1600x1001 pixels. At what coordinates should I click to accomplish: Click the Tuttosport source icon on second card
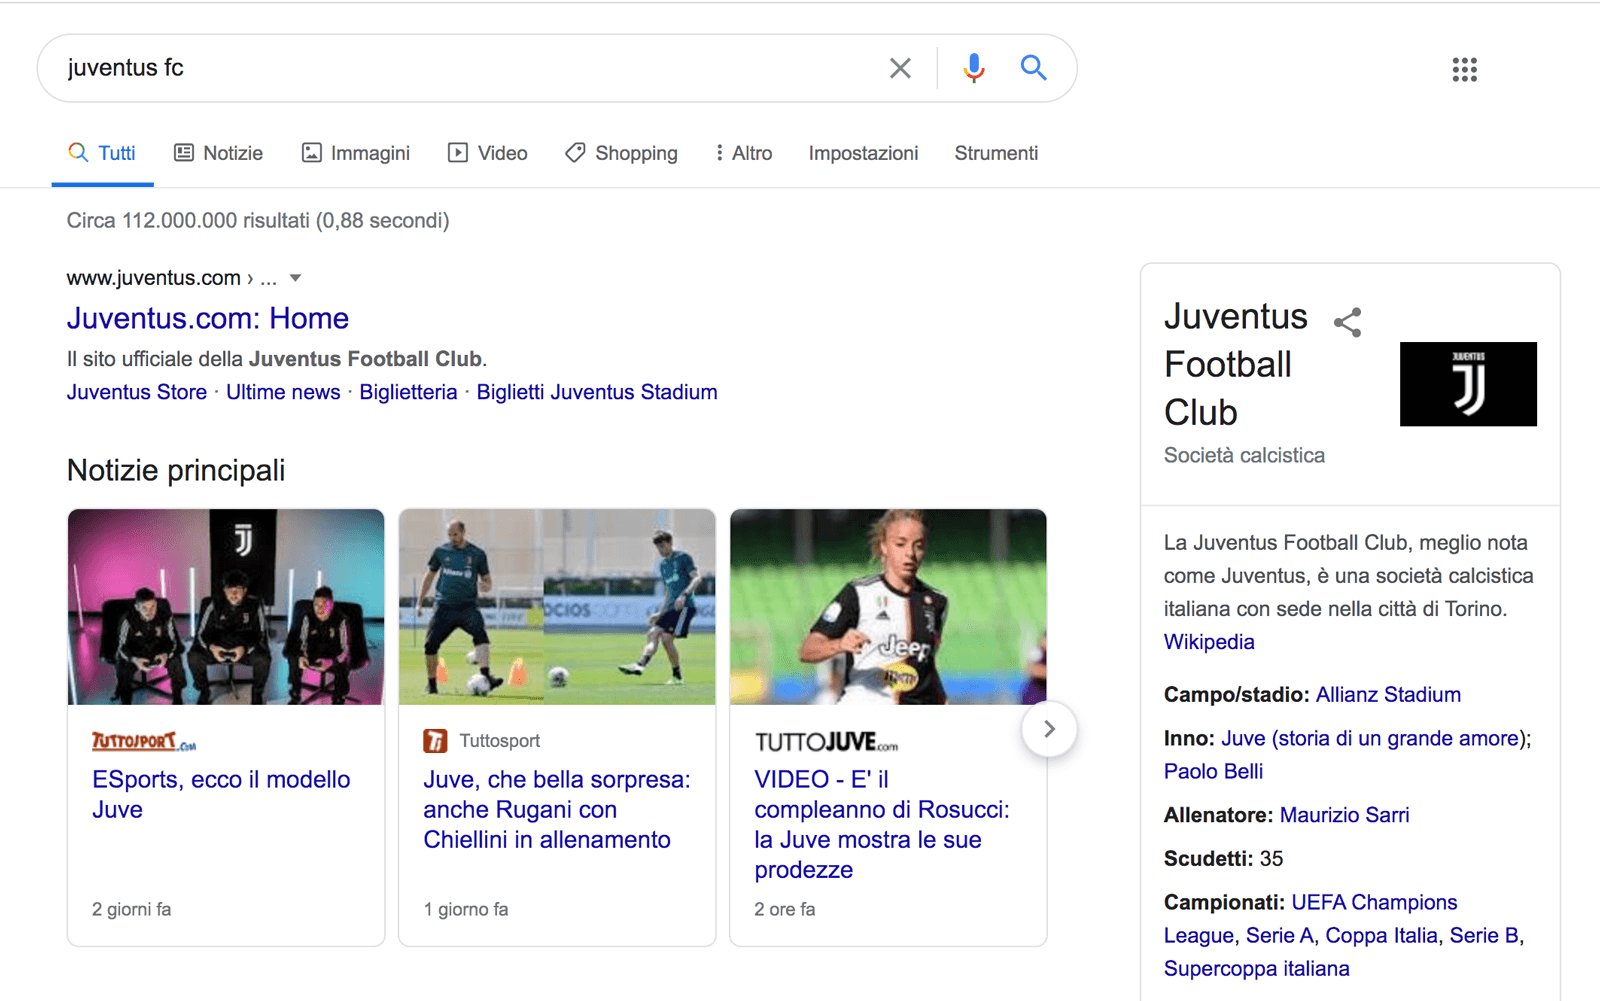coord(435,741)
